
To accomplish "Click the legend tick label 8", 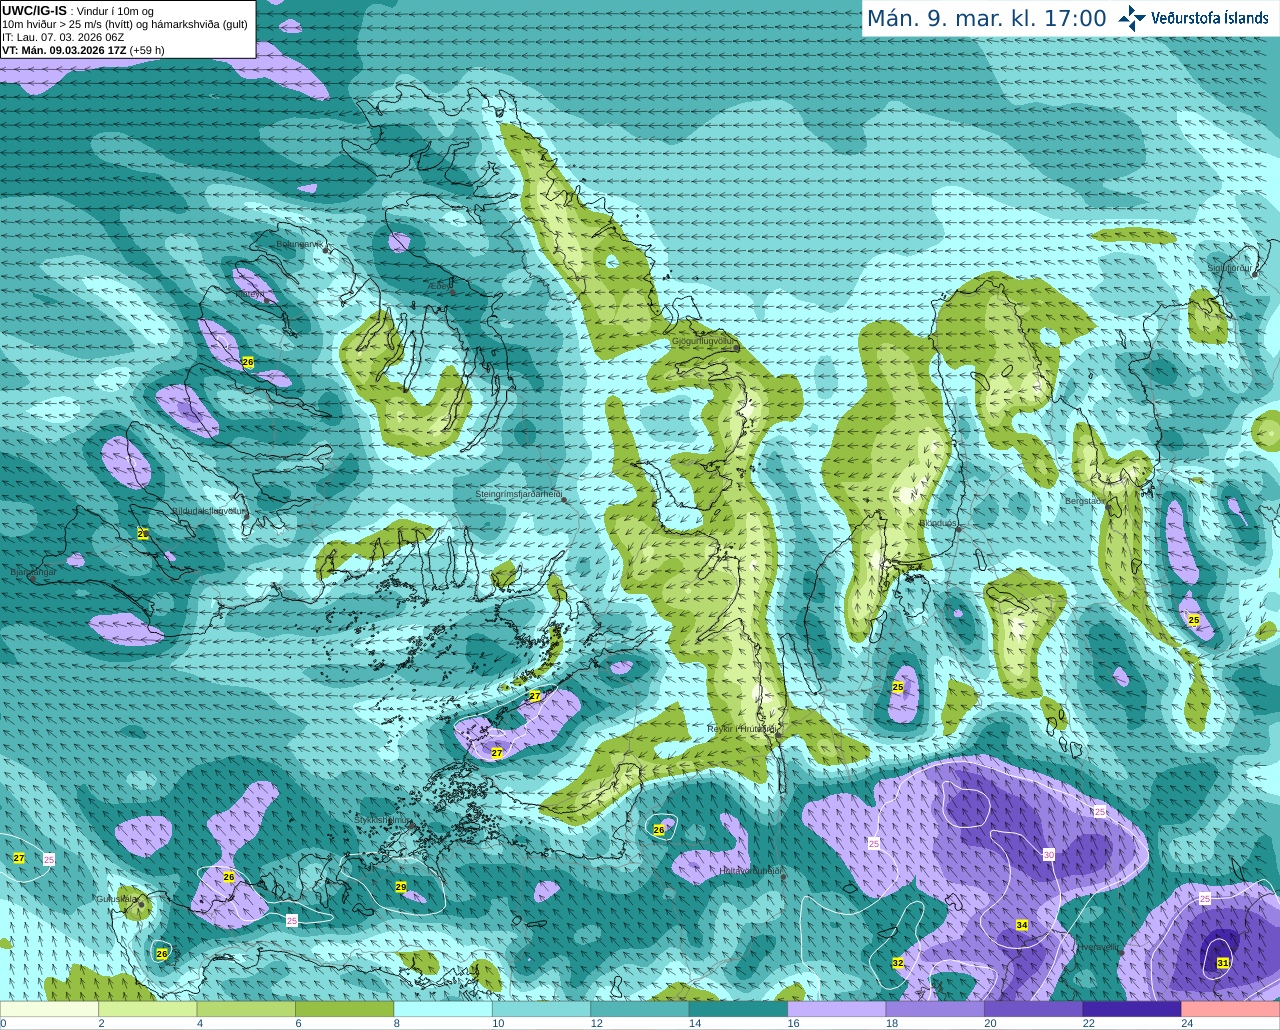I will click(x=397, y=1023).
